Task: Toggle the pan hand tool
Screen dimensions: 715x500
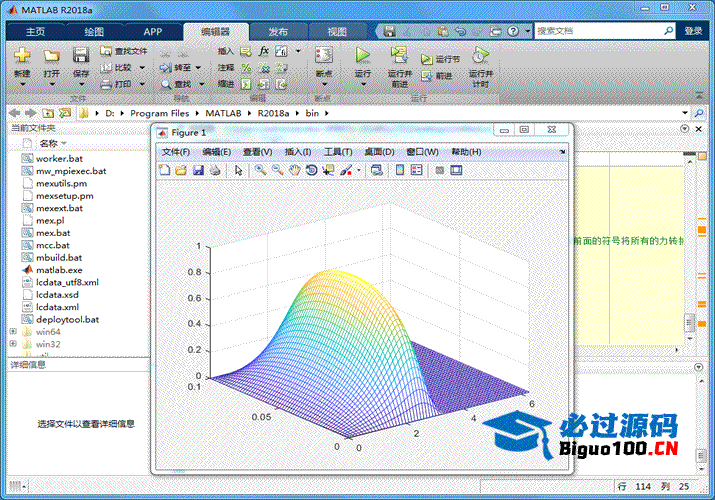Action: 295,170
